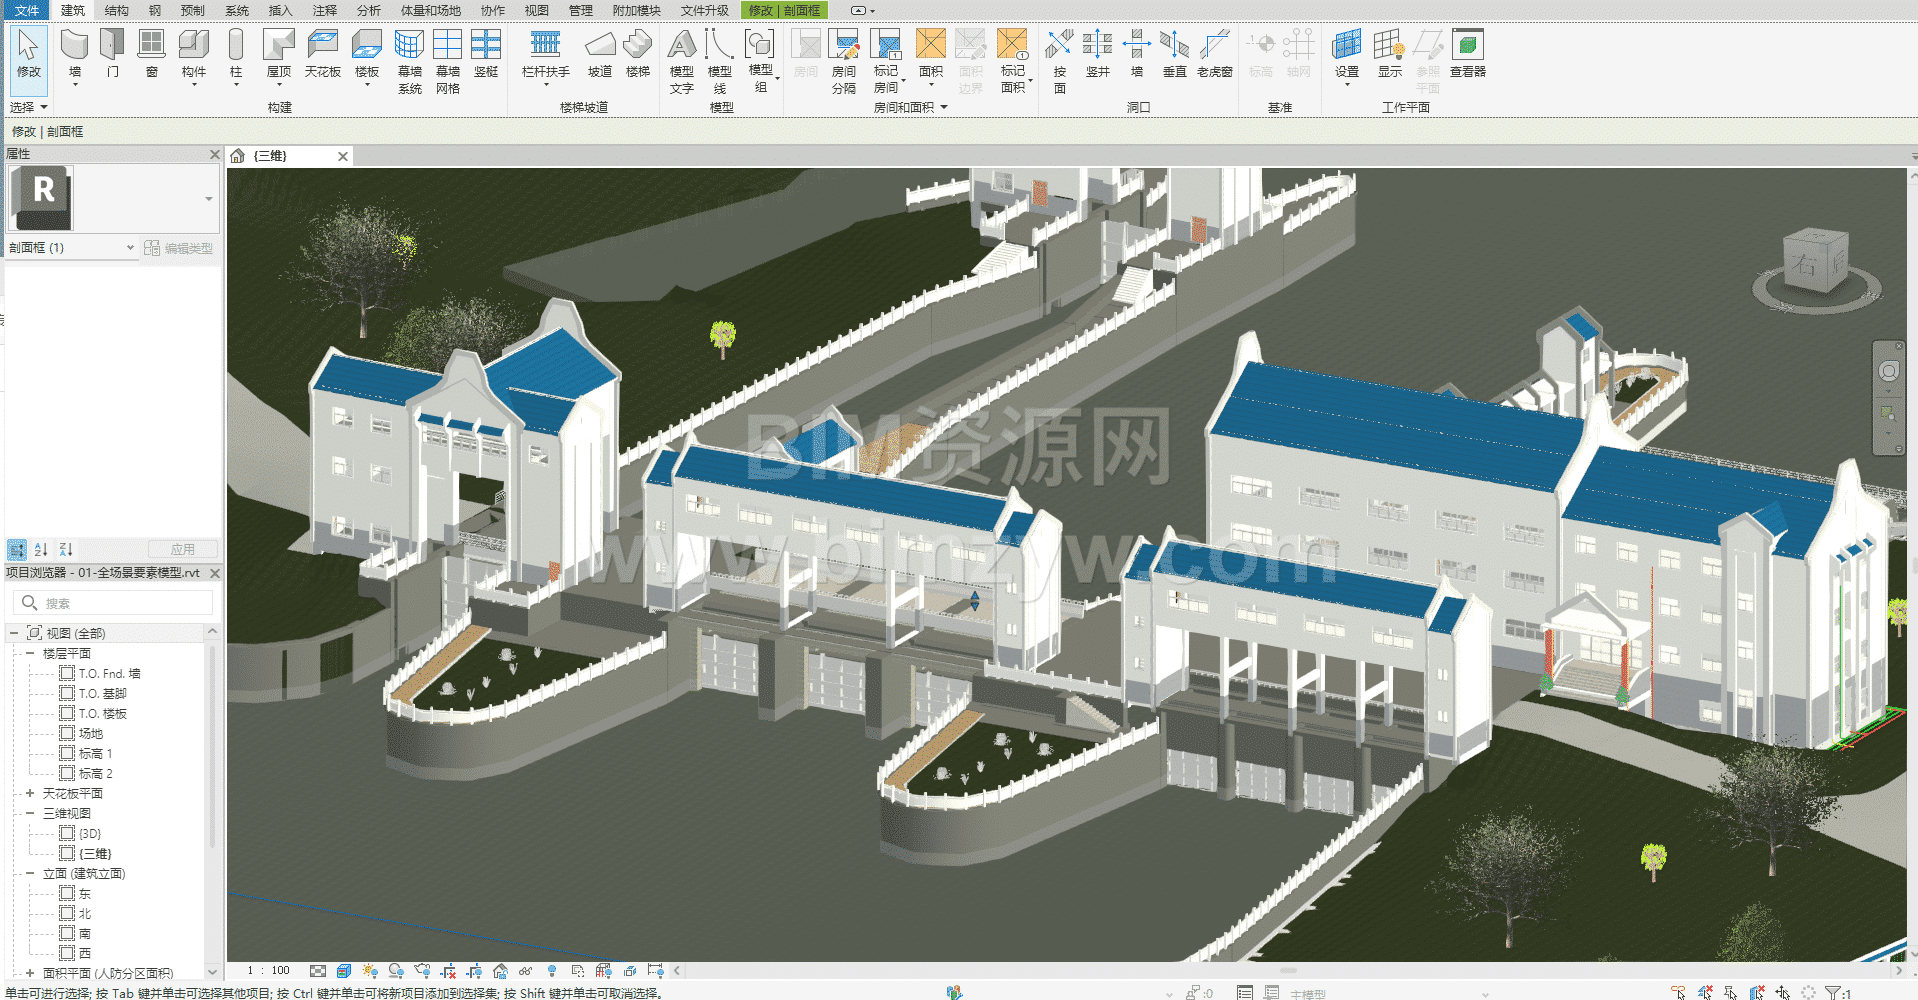Switch to the 结构 ribbon tab
Viewport: 1918px width, 1000px height.
pos(116,10)
